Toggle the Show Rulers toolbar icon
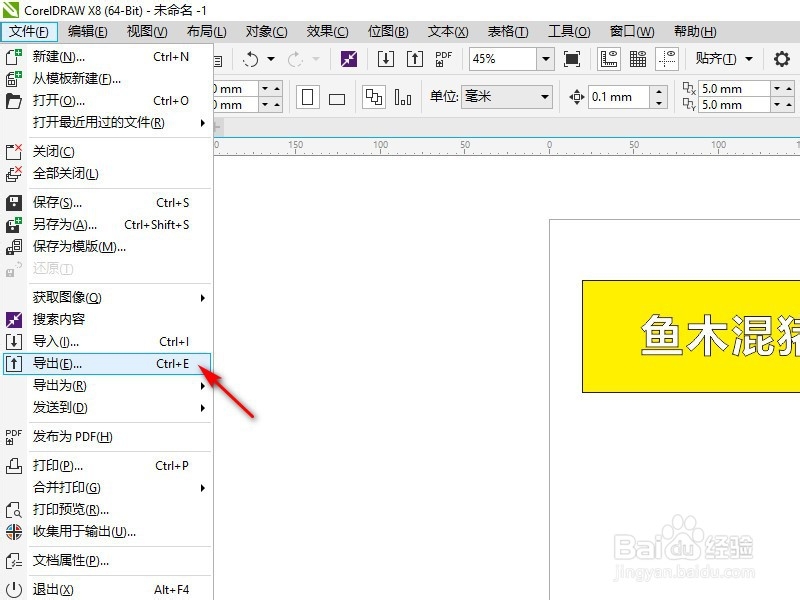 click(x=609, y=59)
